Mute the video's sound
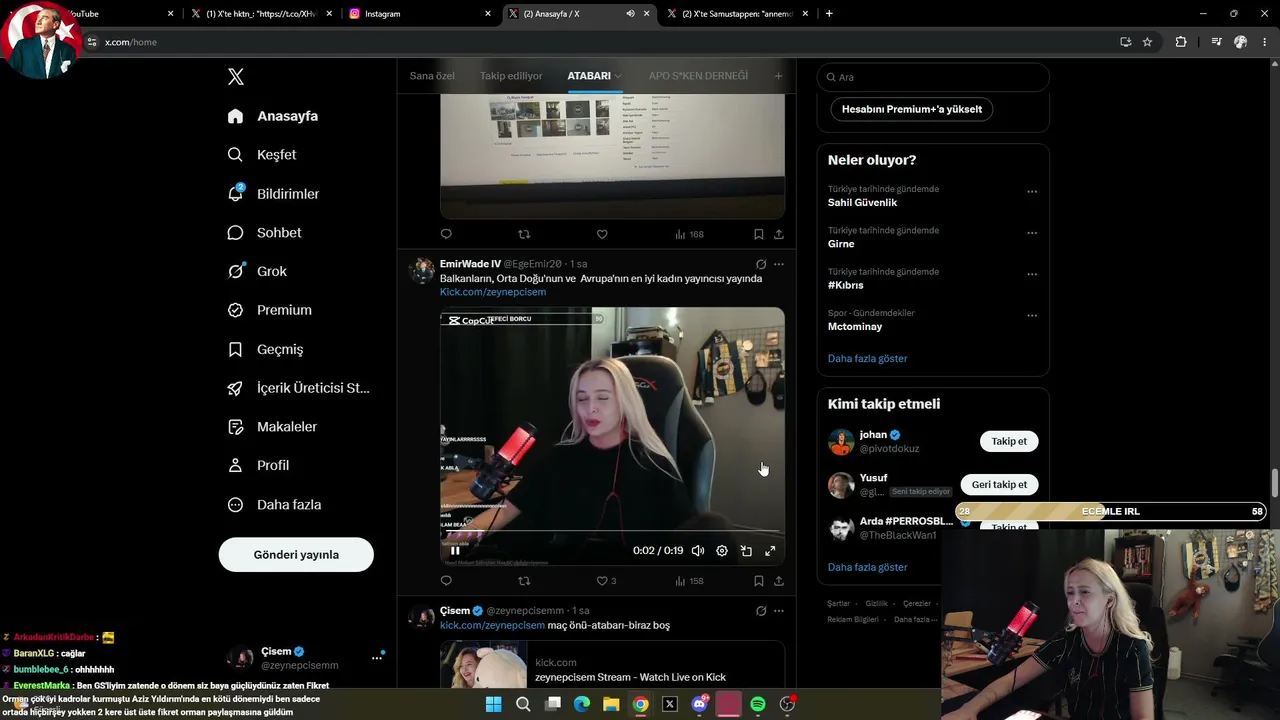Image resolution: width=1280 pixels, height=720 pixels. [x=698, y=551]
